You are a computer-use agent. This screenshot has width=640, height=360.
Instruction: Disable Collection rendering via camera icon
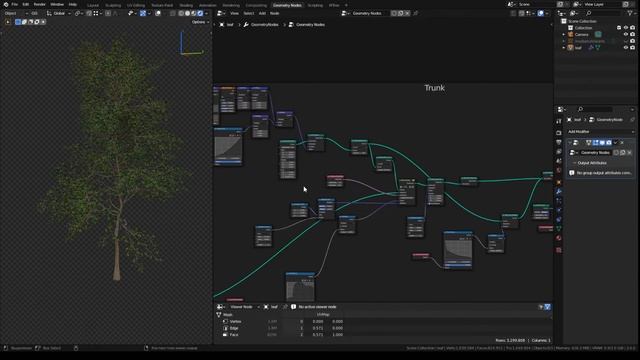632,28
